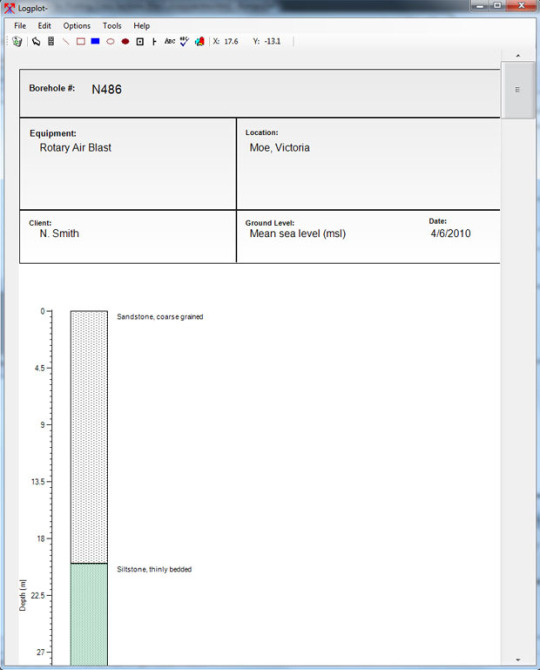Select the scale bar tick tool

[x=154, y=41]
